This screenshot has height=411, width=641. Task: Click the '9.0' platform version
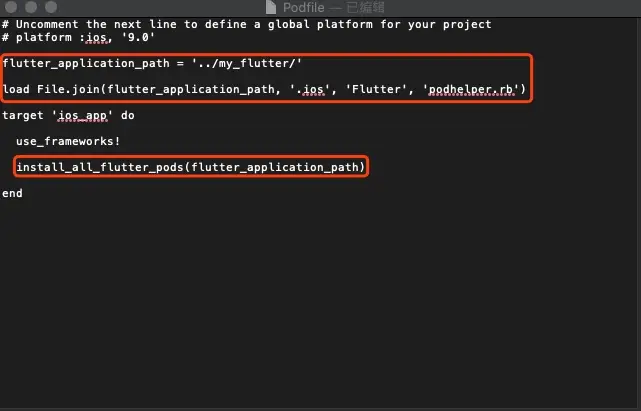click(x=138, y=37)
